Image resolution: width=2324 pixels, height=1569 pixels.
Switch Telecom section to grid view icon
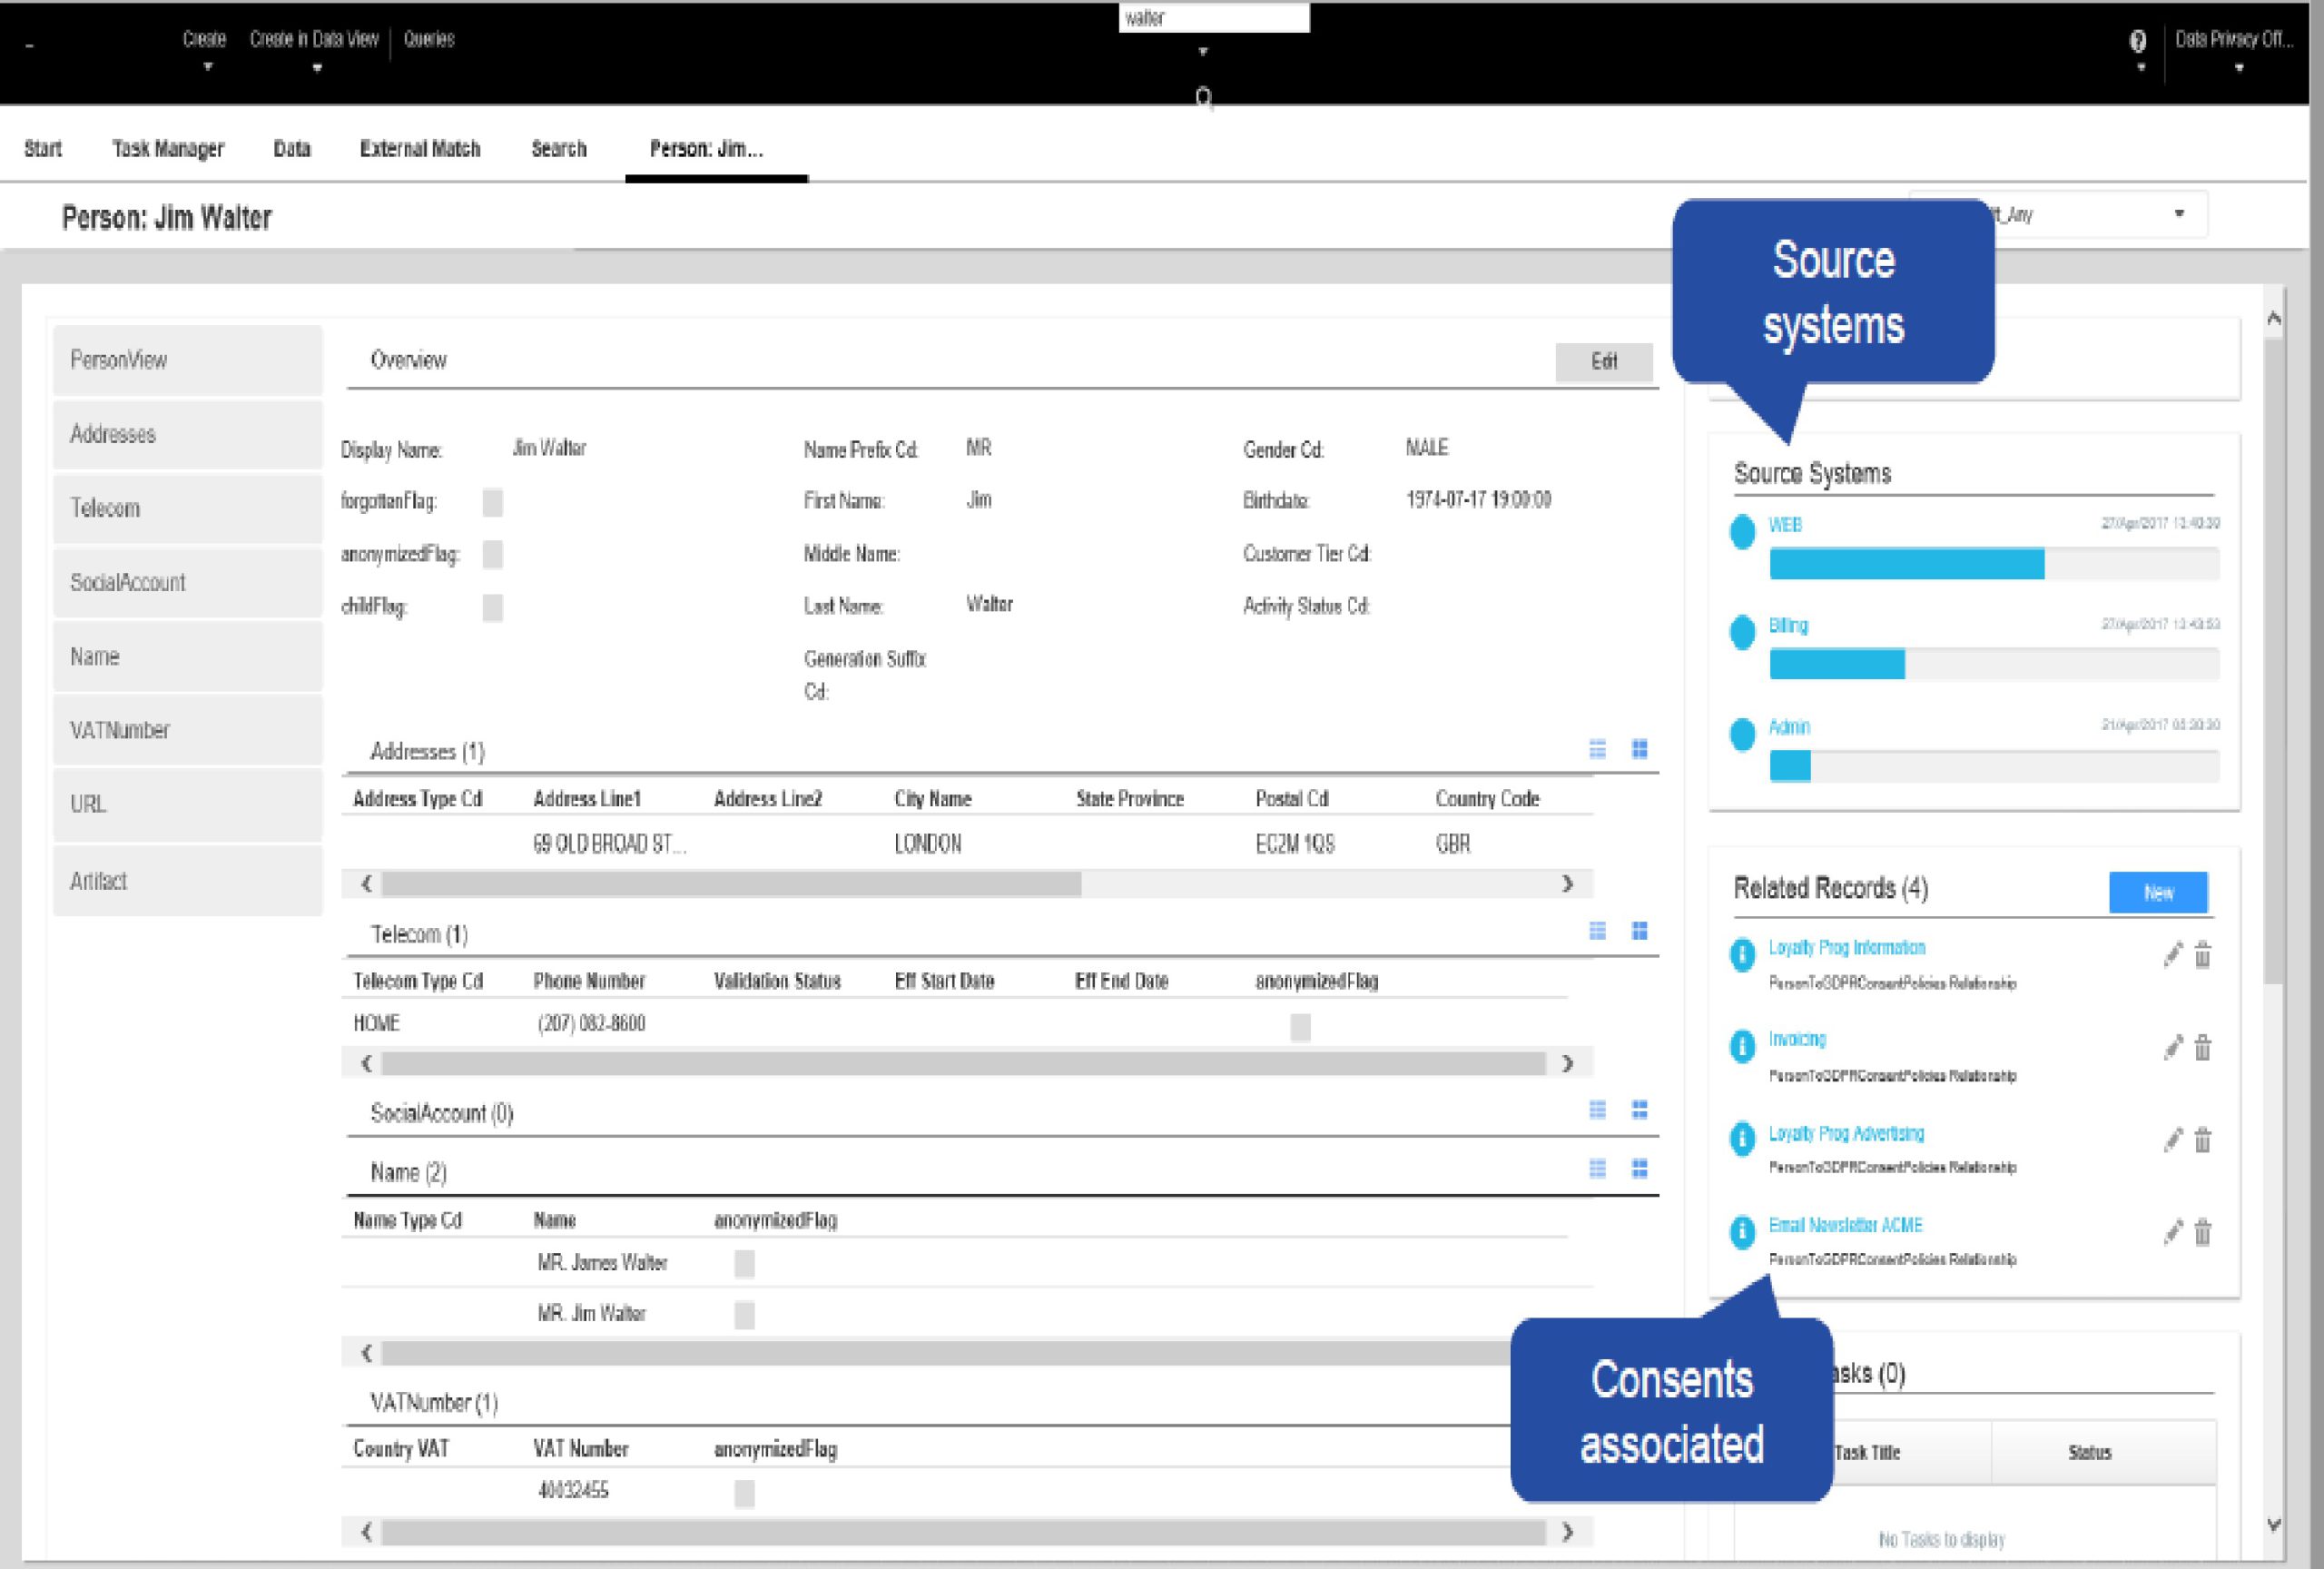click(x=1639, y=931)
